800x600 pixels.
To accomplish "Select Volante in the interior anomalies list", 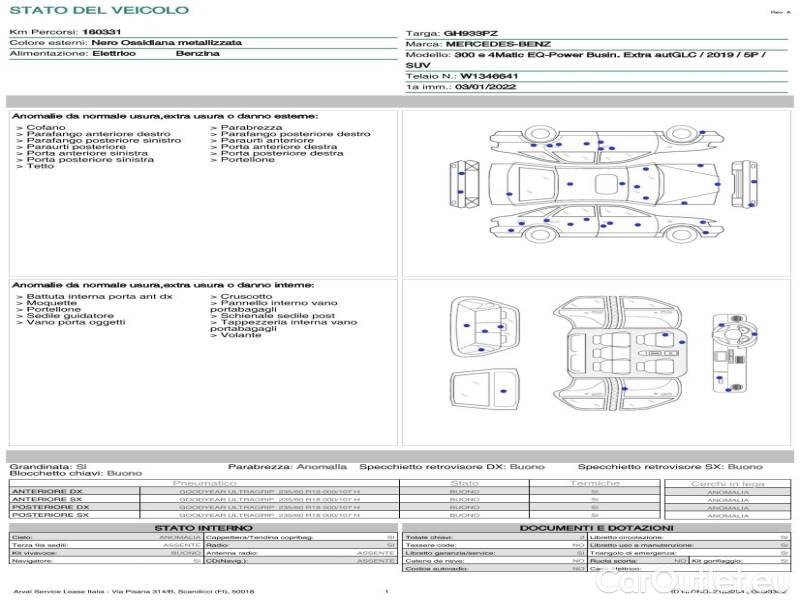I will pyautogui.click(x=240, y=336).
